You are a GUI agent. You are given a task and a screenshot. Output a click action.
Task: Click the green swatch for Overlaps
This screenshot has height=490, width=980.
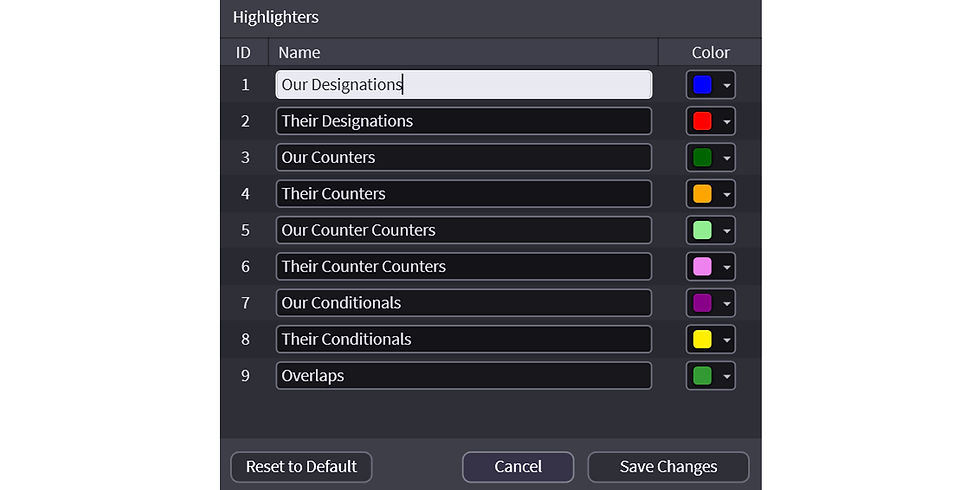[x=702, y=376]
